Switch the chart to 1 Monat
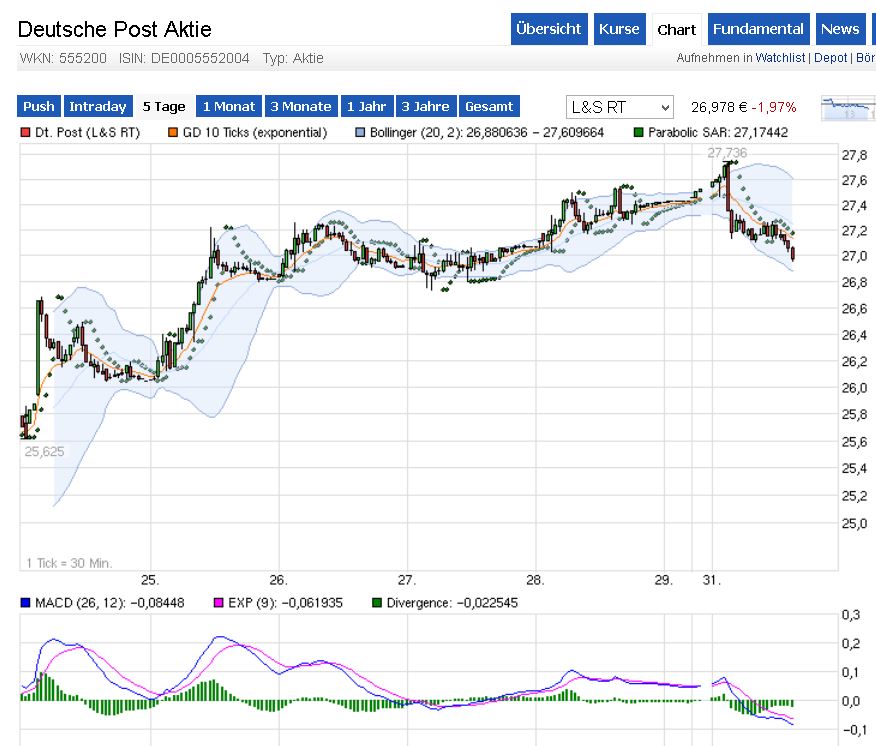 pyautogui.click(x=230, y=106)
